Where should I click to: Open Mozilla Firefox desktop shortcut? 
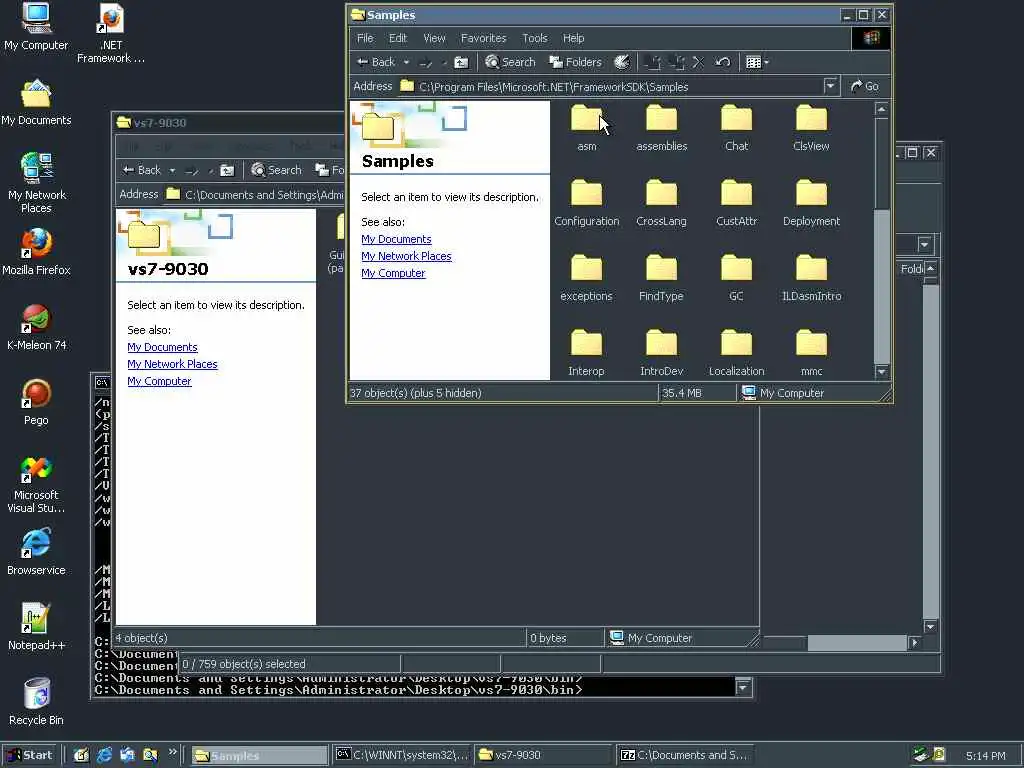[x=36, y=252]
